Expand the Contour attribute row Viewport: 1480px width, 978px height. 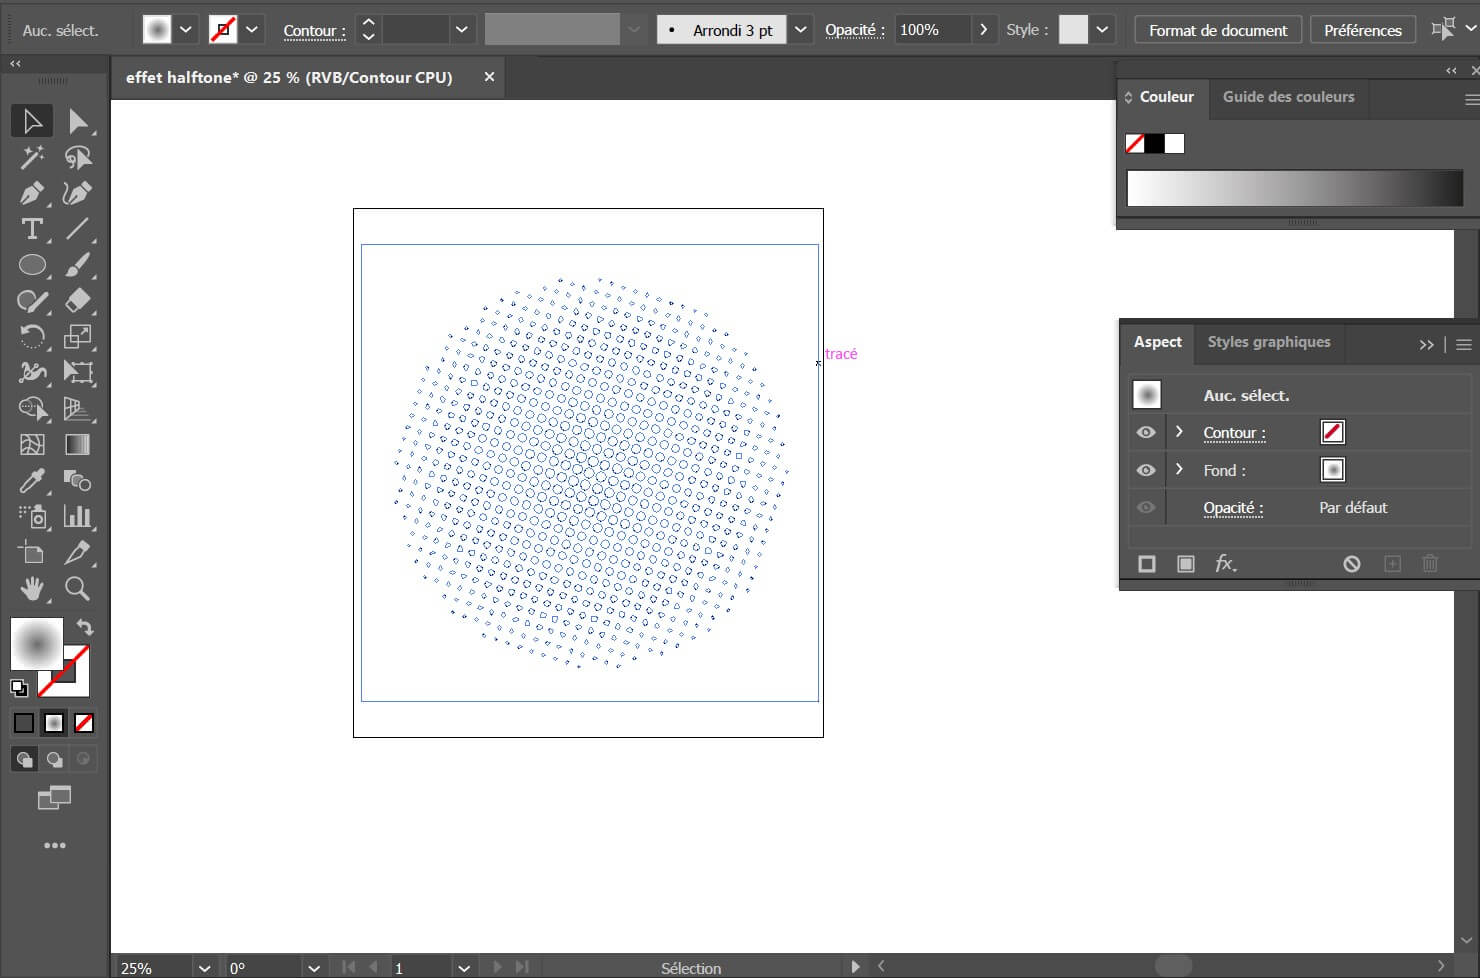[1179, 432]
